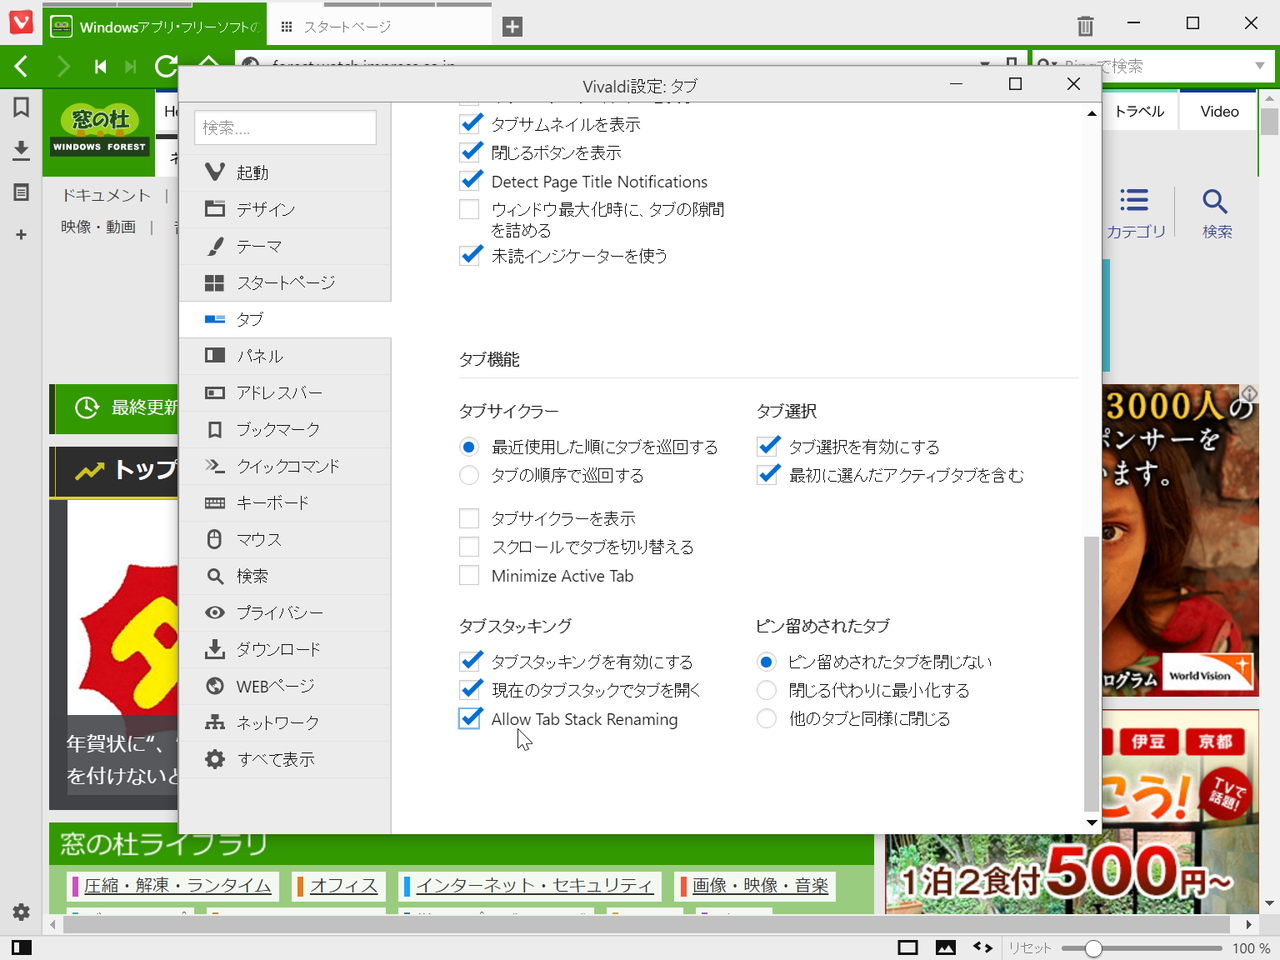This screenshot has width=1280, height=960.
Task: Click the trash icon for closed tabs
Action: click(1084, 25)
